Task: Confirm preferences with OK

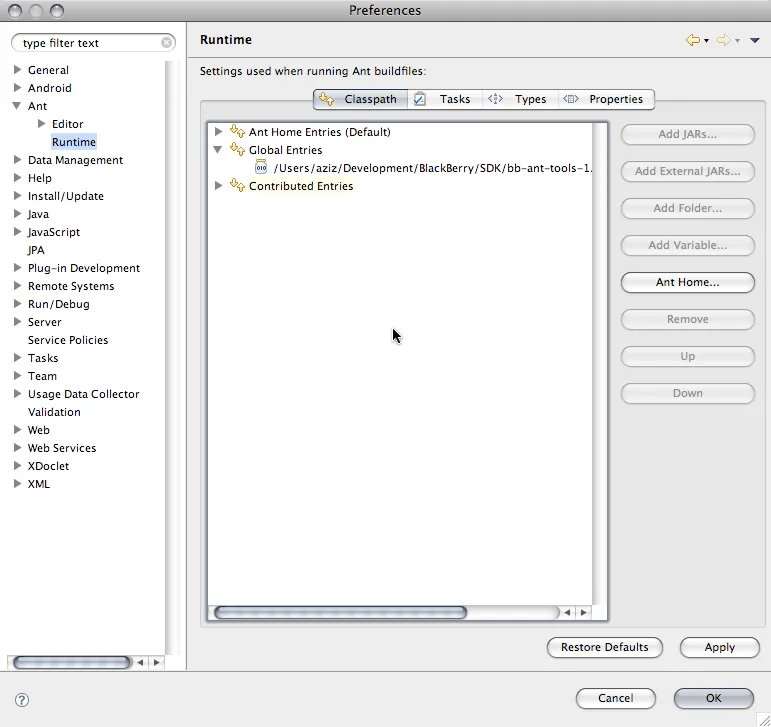Action: pos(713,698)
